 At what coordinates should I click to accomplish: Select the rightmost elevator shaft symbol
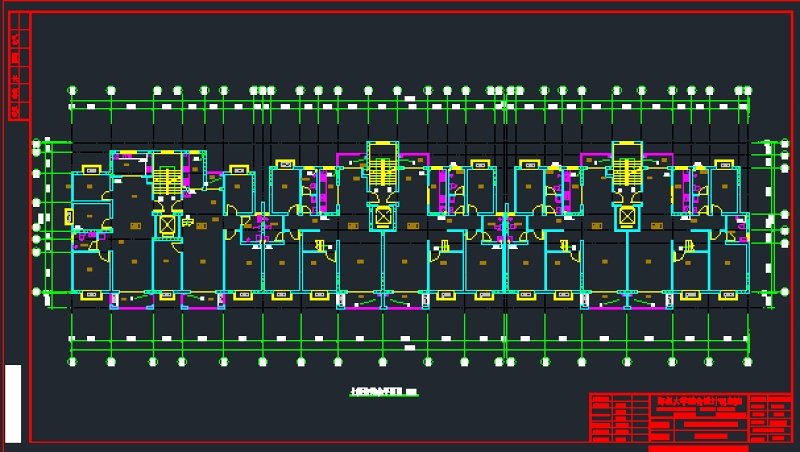pyautogui.click(x=627, y=216)
